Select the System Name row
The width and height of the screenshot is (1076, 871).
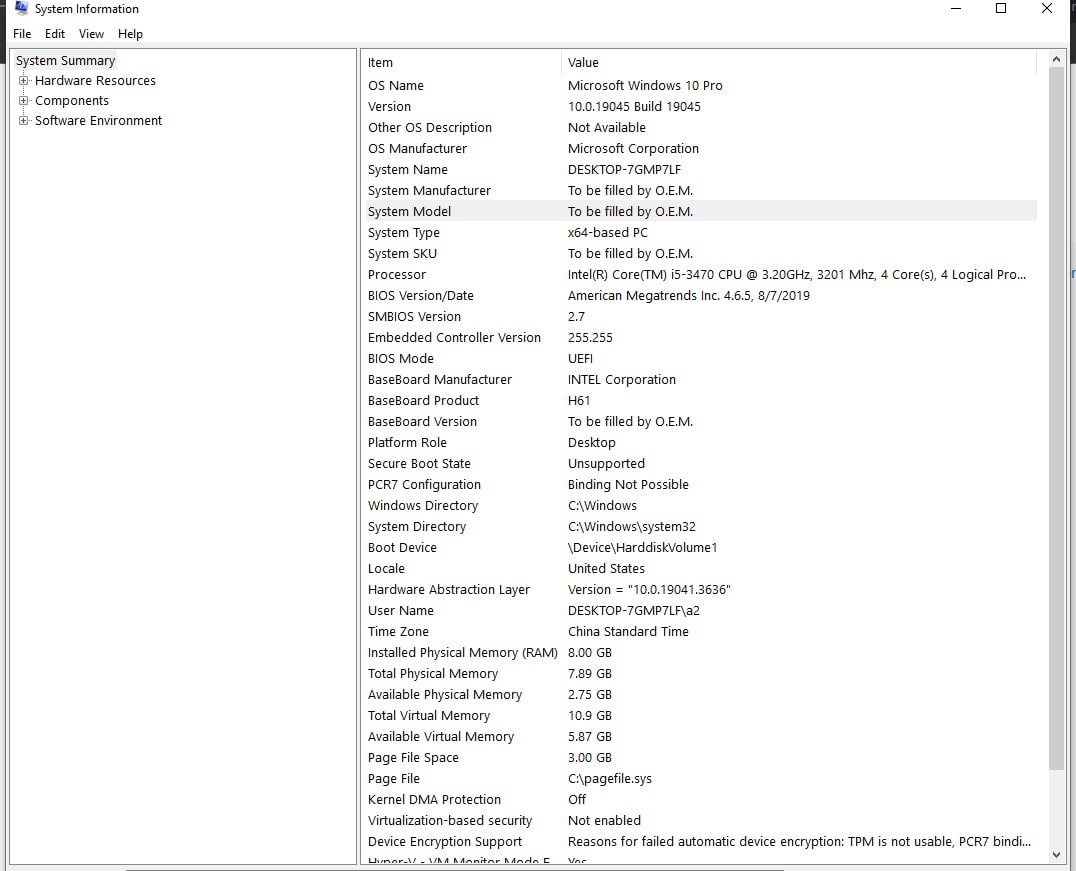(x=699, y=170)
